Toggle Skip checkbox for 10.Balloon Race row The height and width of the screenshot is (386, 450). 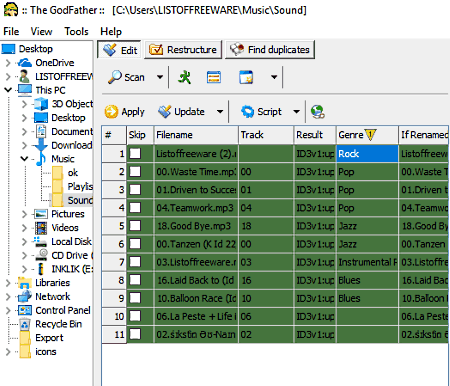coord(135,298)
